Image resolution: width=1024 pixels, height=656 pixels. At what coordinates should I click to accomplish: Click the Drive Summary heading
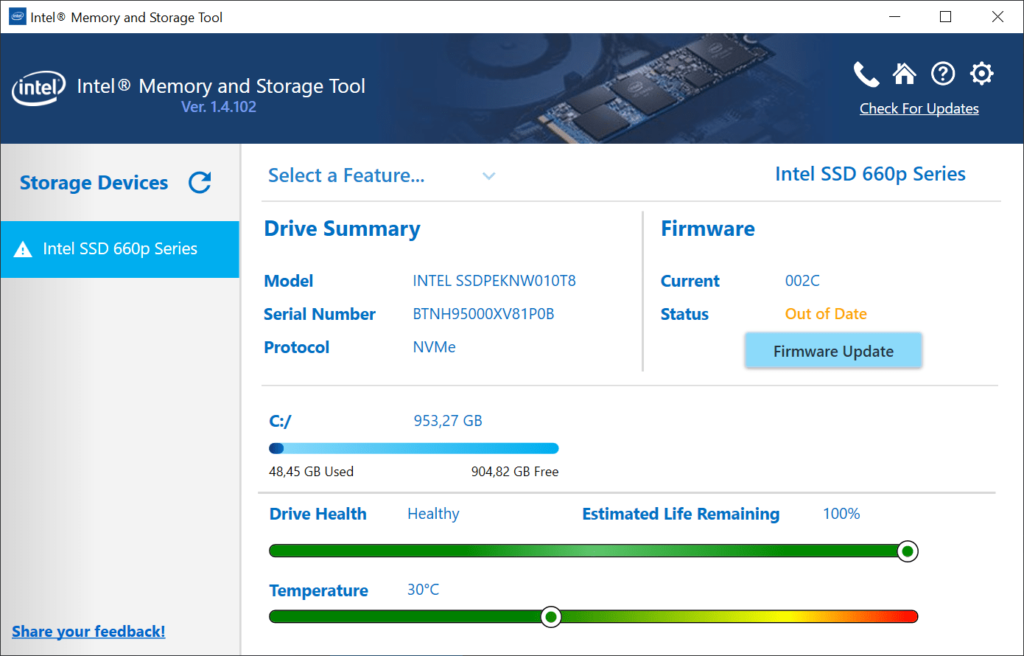[x=342, y=229]
